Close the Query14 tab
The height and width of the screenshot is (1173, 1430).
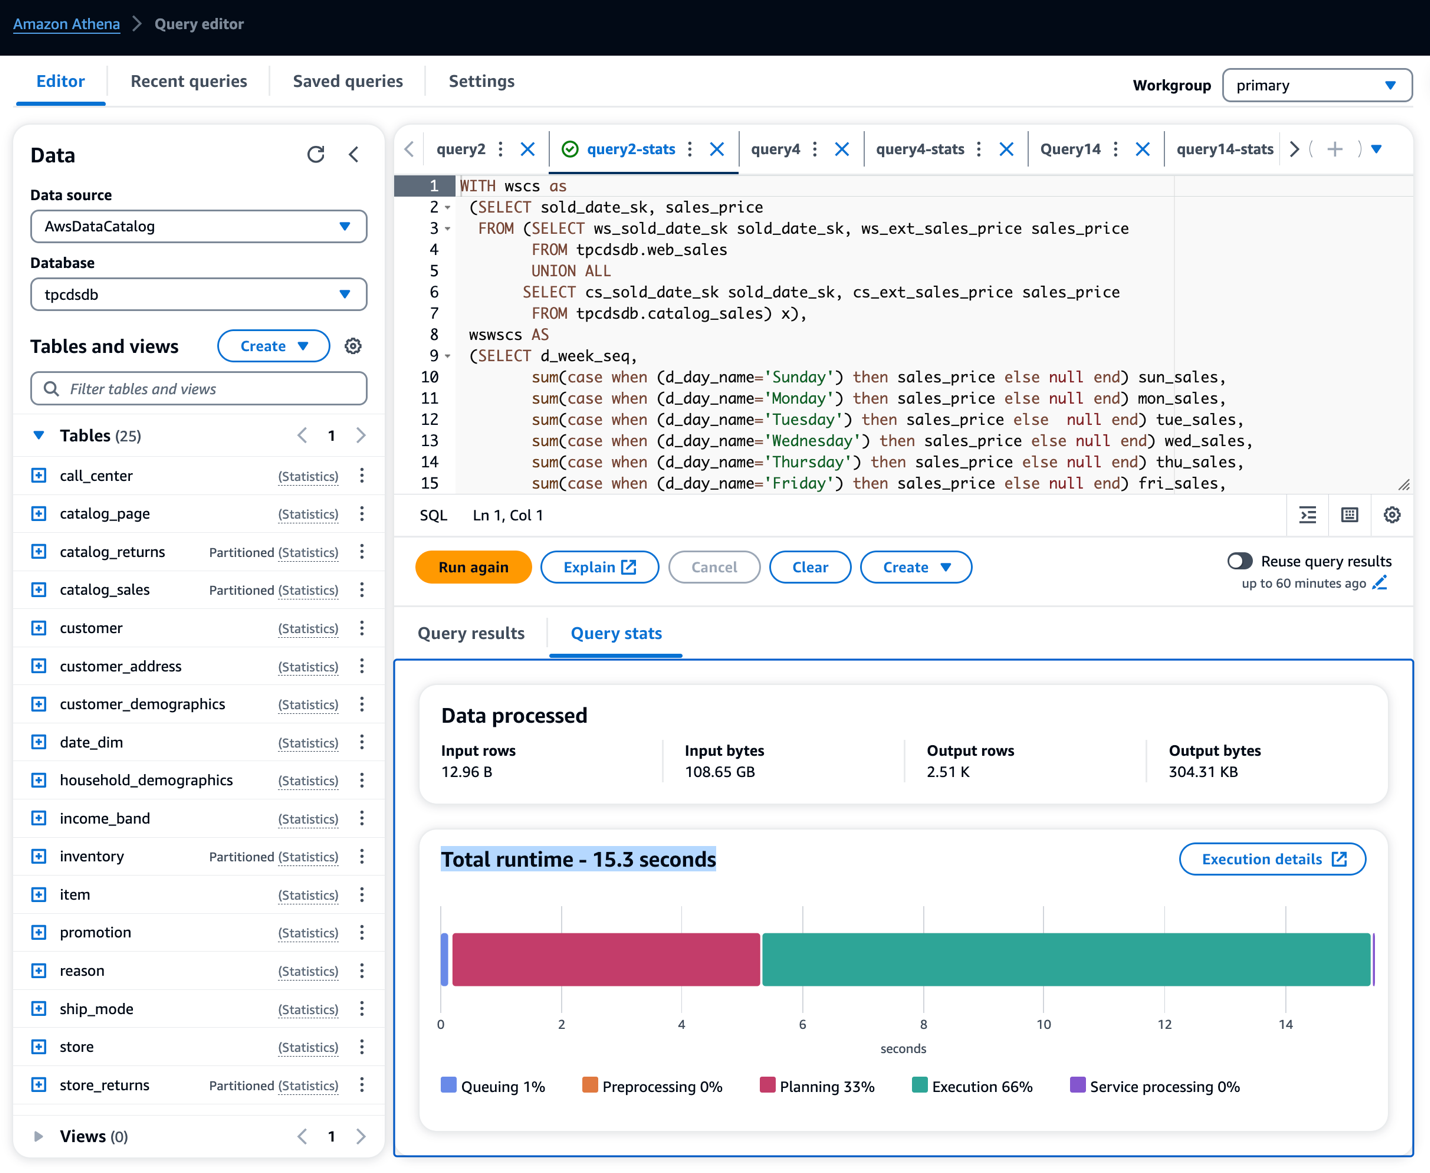click(1143, 149)
